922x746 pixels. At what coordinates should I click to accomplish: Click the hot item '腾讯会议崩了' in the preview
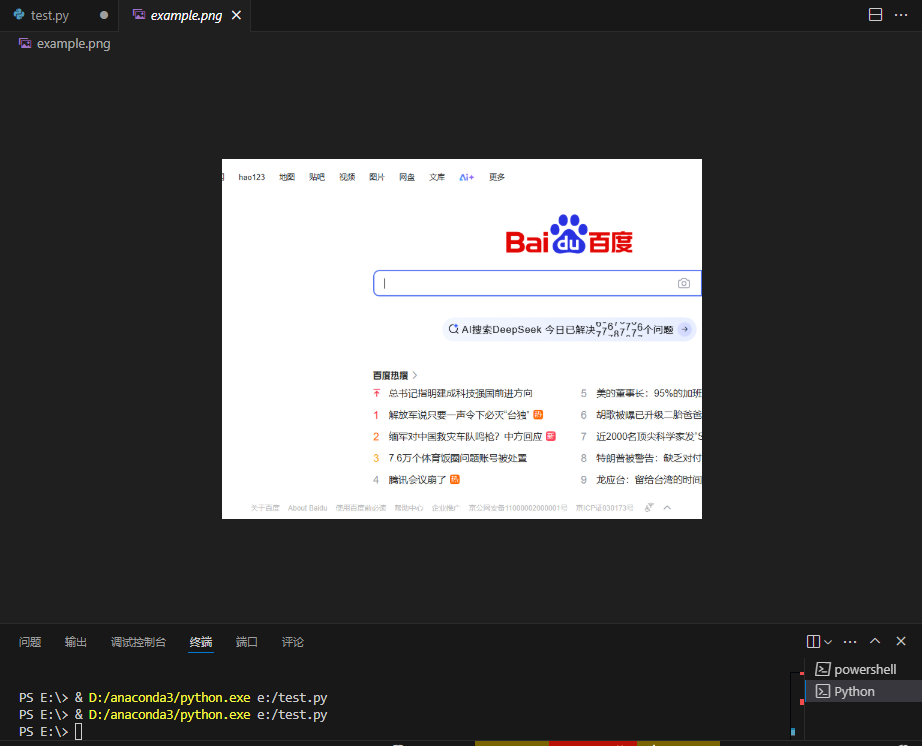pyautogui.click(x=417, y=480)
